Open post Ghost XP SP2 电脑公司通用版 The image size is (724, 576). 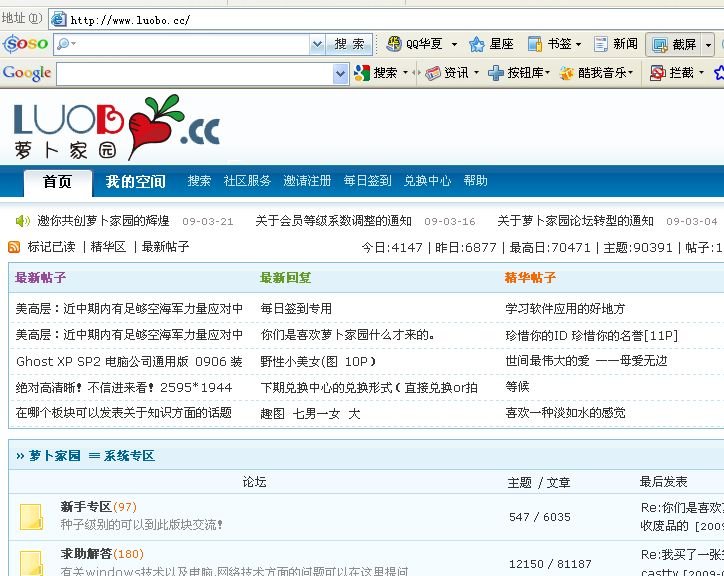(x=129, y=361)
